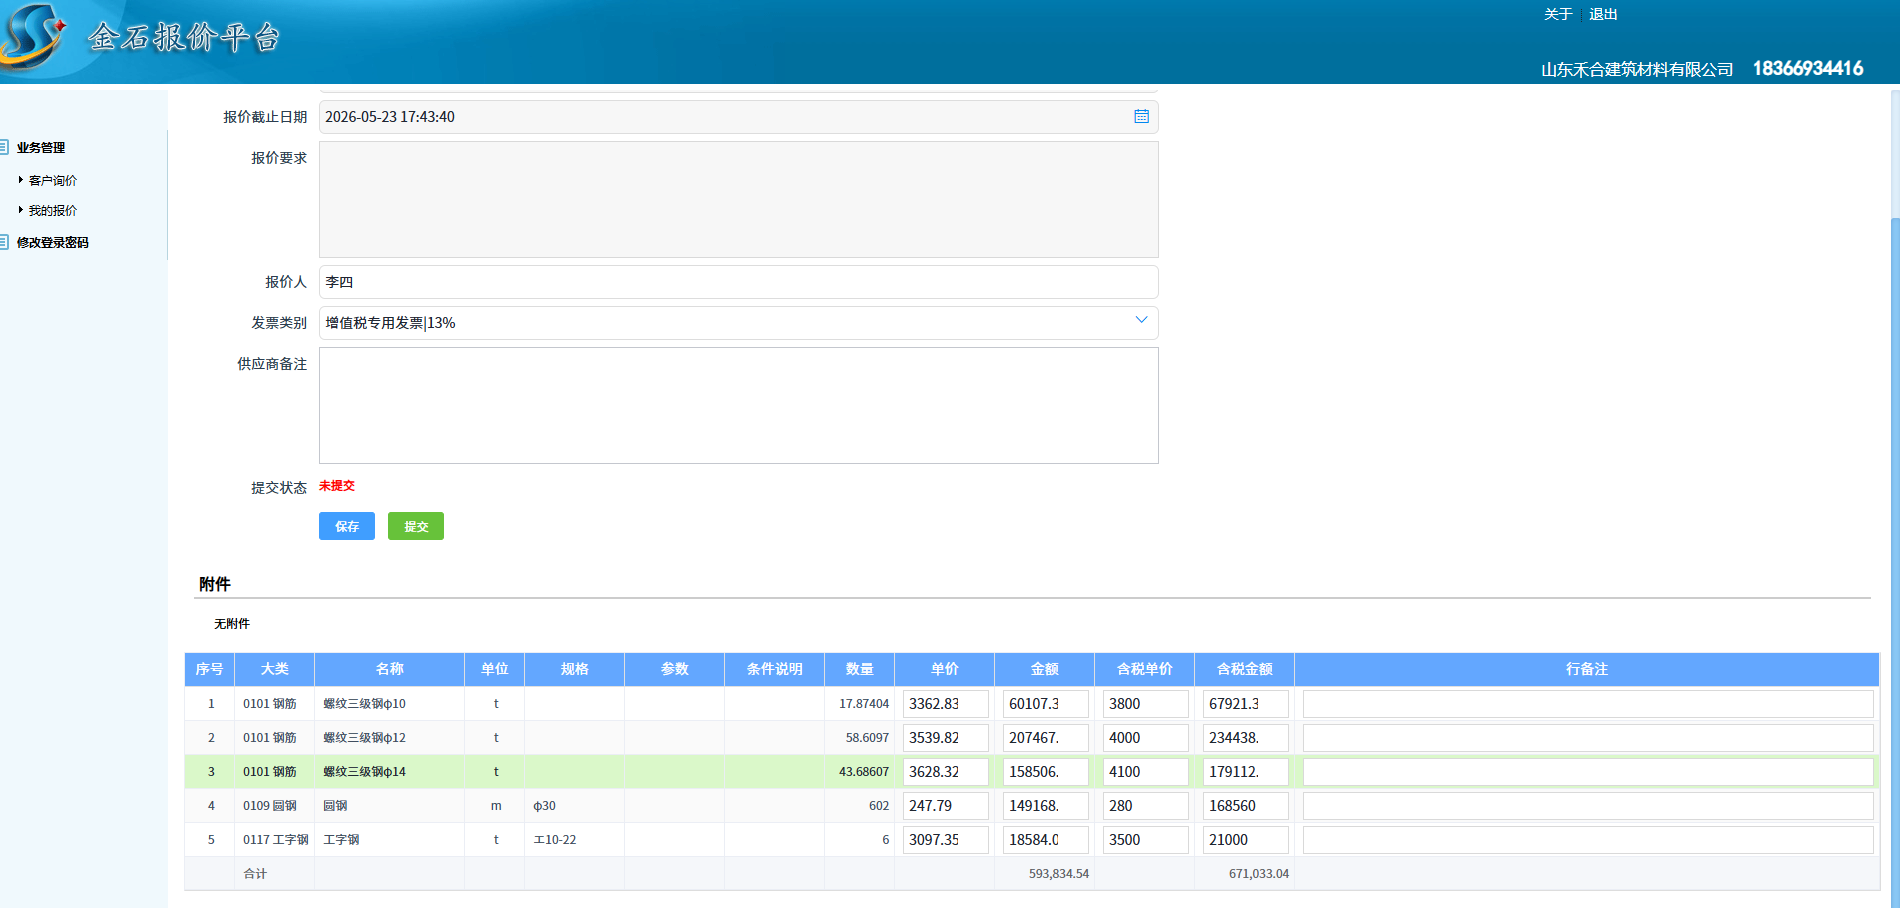Viewport: 1900px width, 908px height.
Task: Click the 未提交 status text
Action: [x=337, y=486]
